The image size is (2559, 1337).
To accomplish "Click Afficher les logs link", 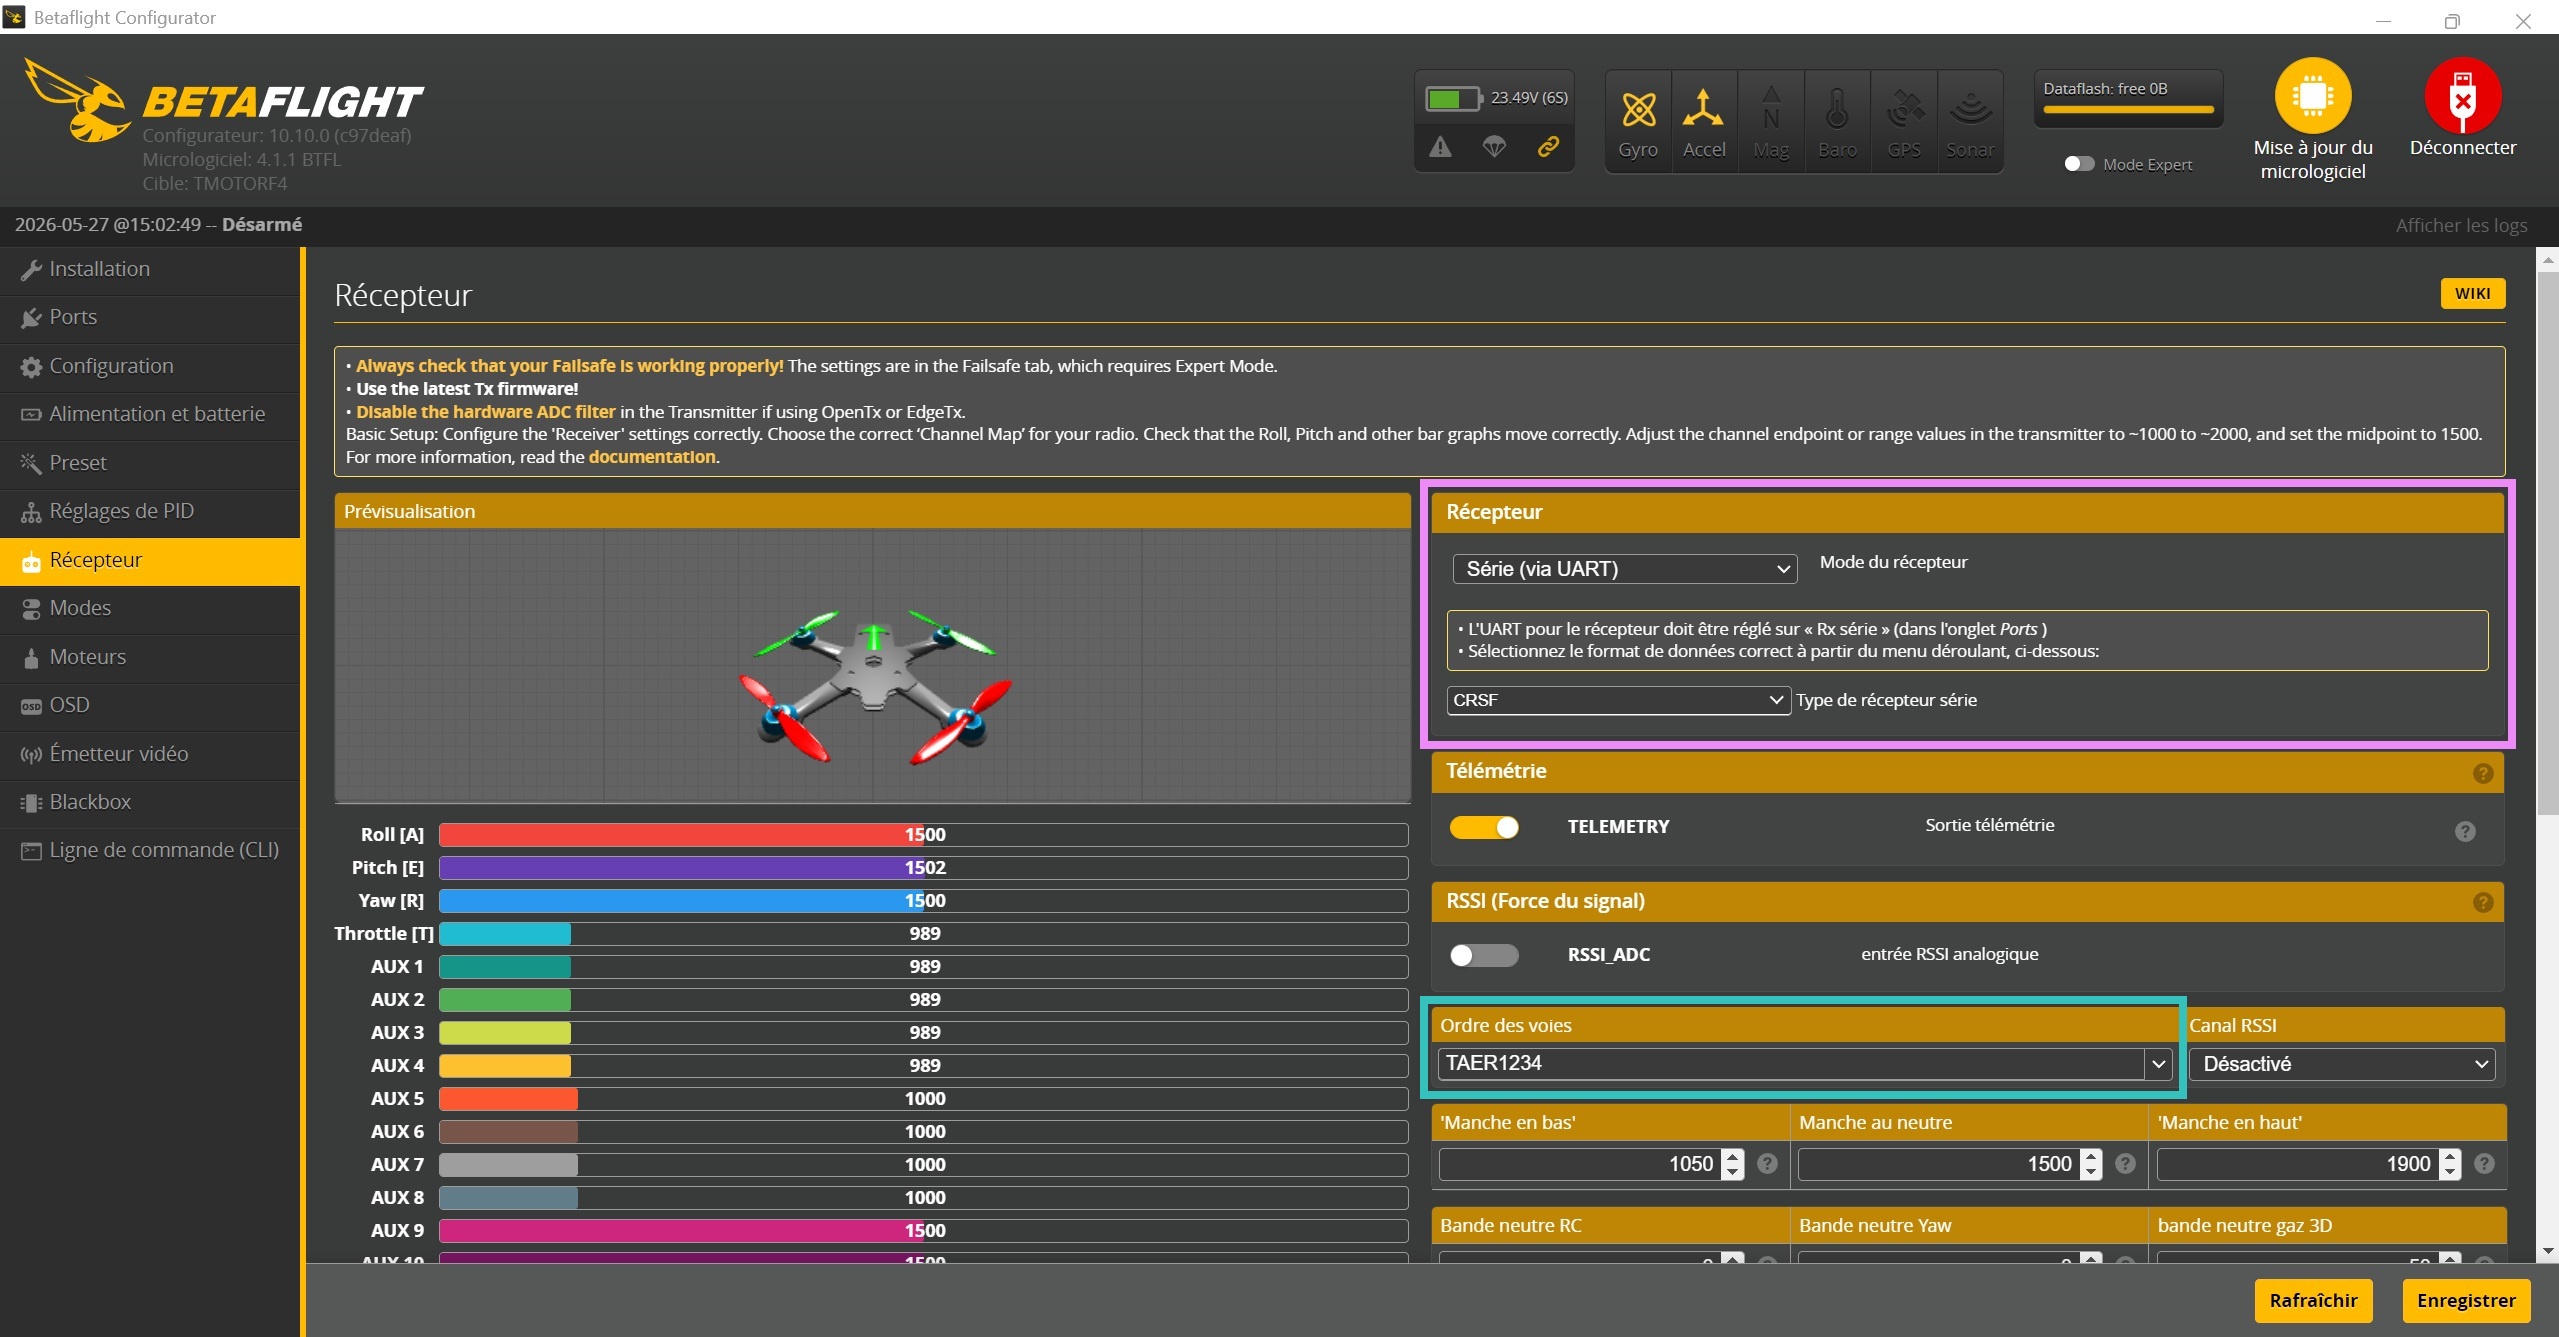I will (2461, 225).
